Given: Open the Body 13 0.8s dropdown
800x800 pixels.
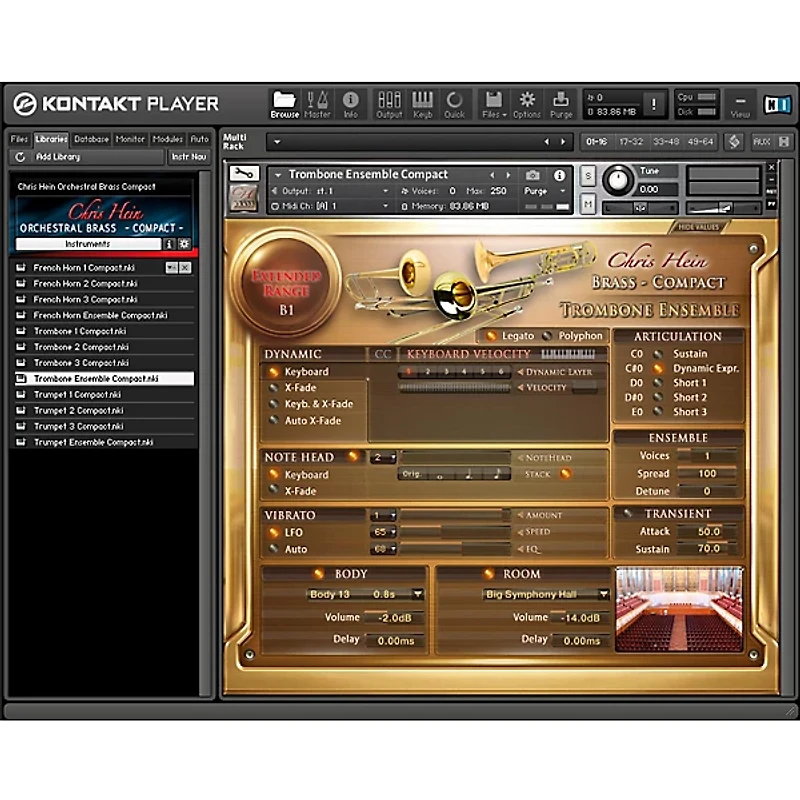Looking at the screenshot, I should point(362,593).
